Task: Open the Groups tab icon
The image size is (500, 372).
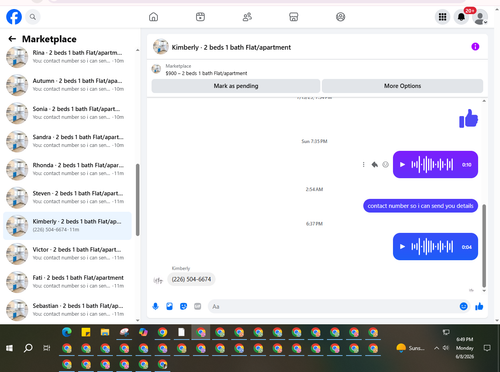Action: point(340,17)
